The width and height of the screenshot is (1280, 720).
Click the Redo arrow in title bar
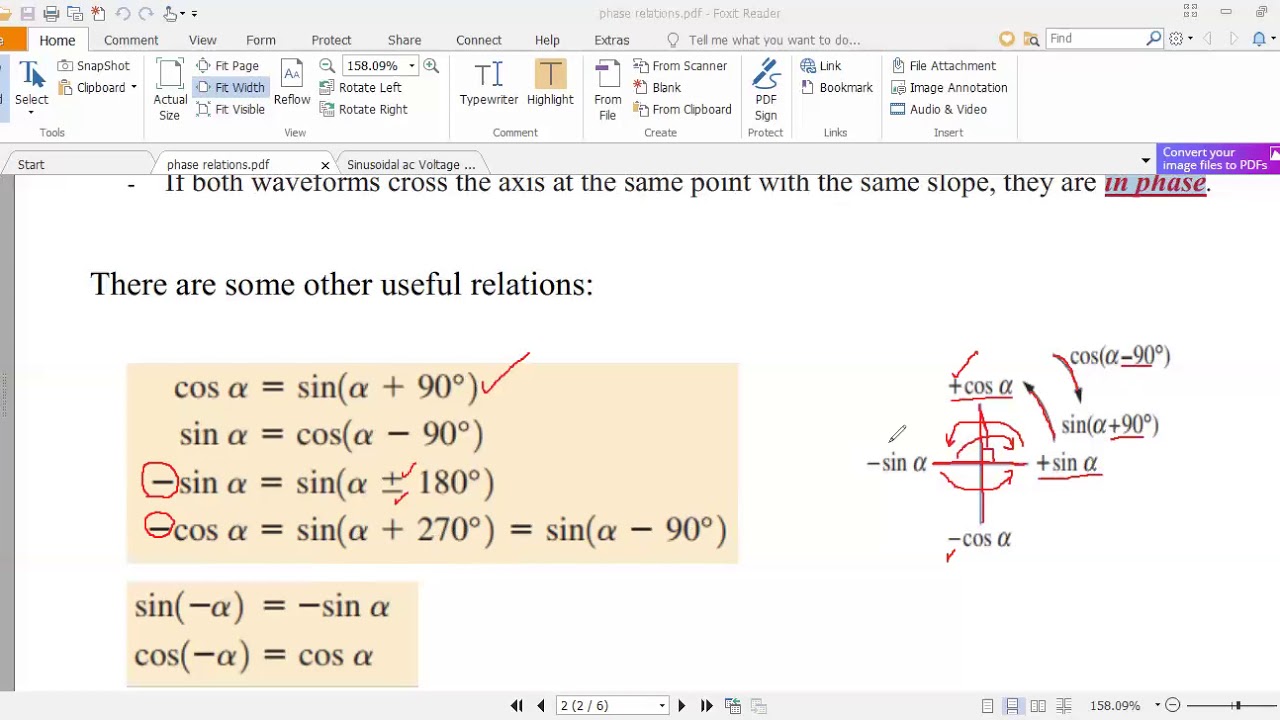click(146, 13)
